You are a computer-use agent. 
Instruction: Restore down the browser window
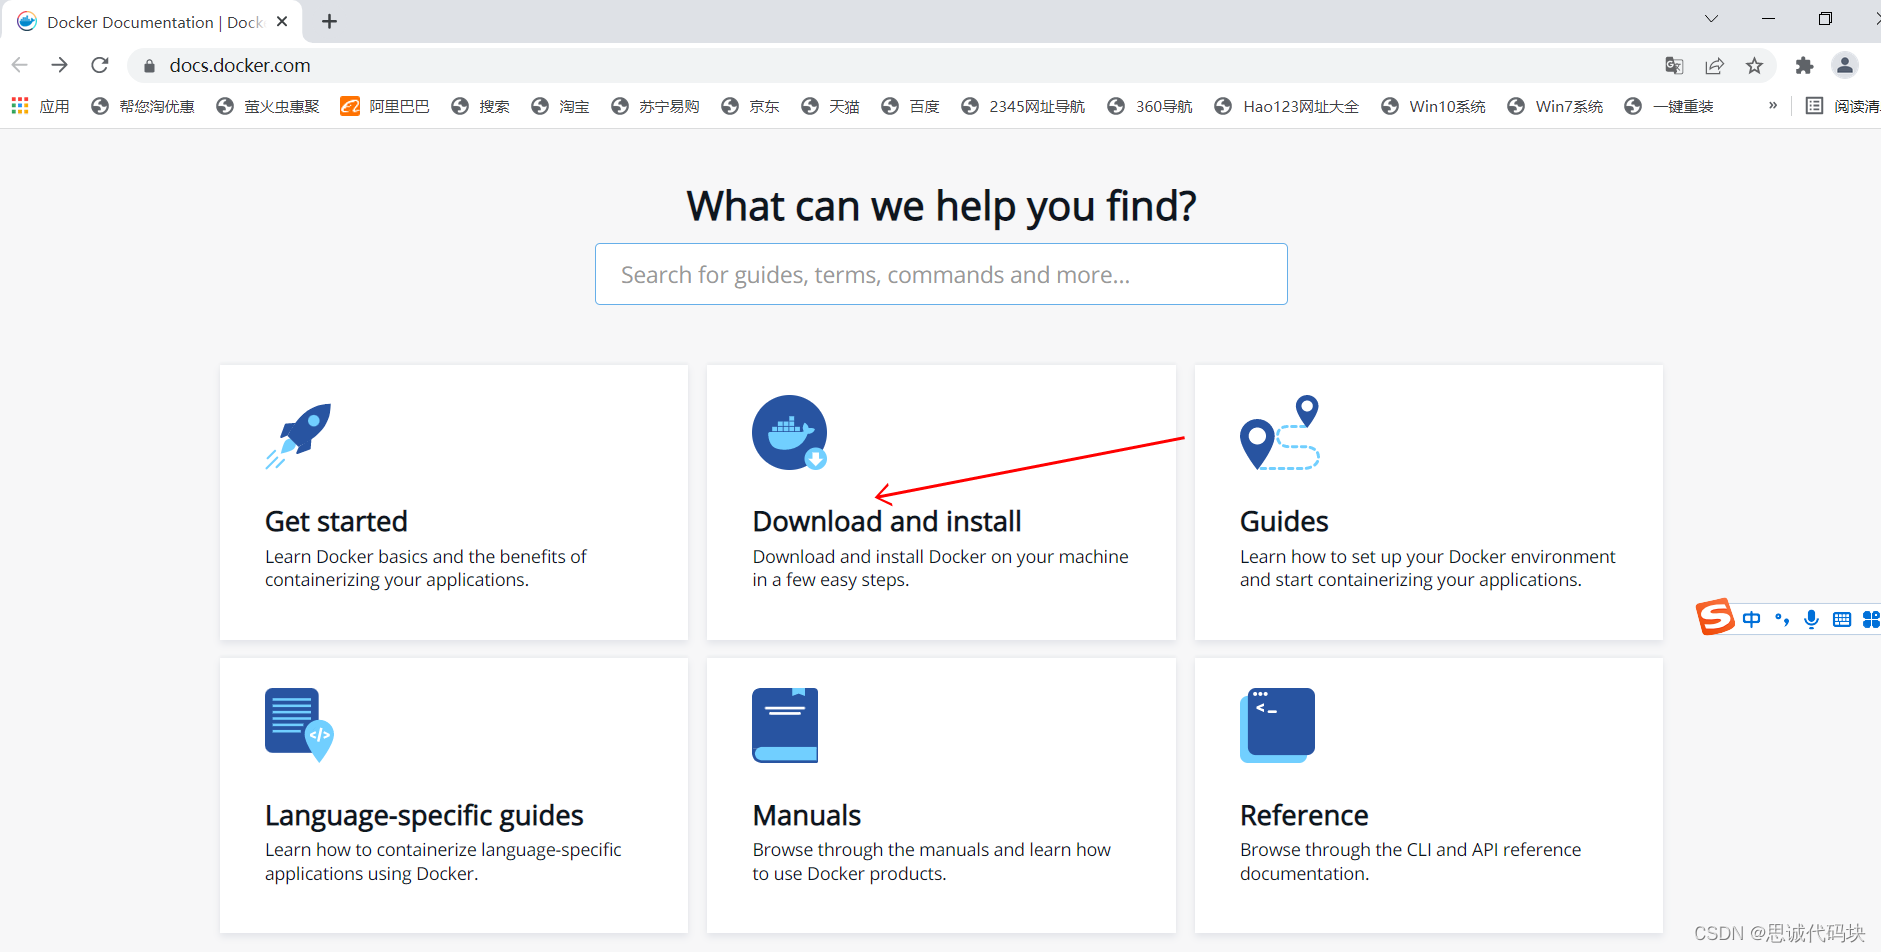(x=1825, y=19)
